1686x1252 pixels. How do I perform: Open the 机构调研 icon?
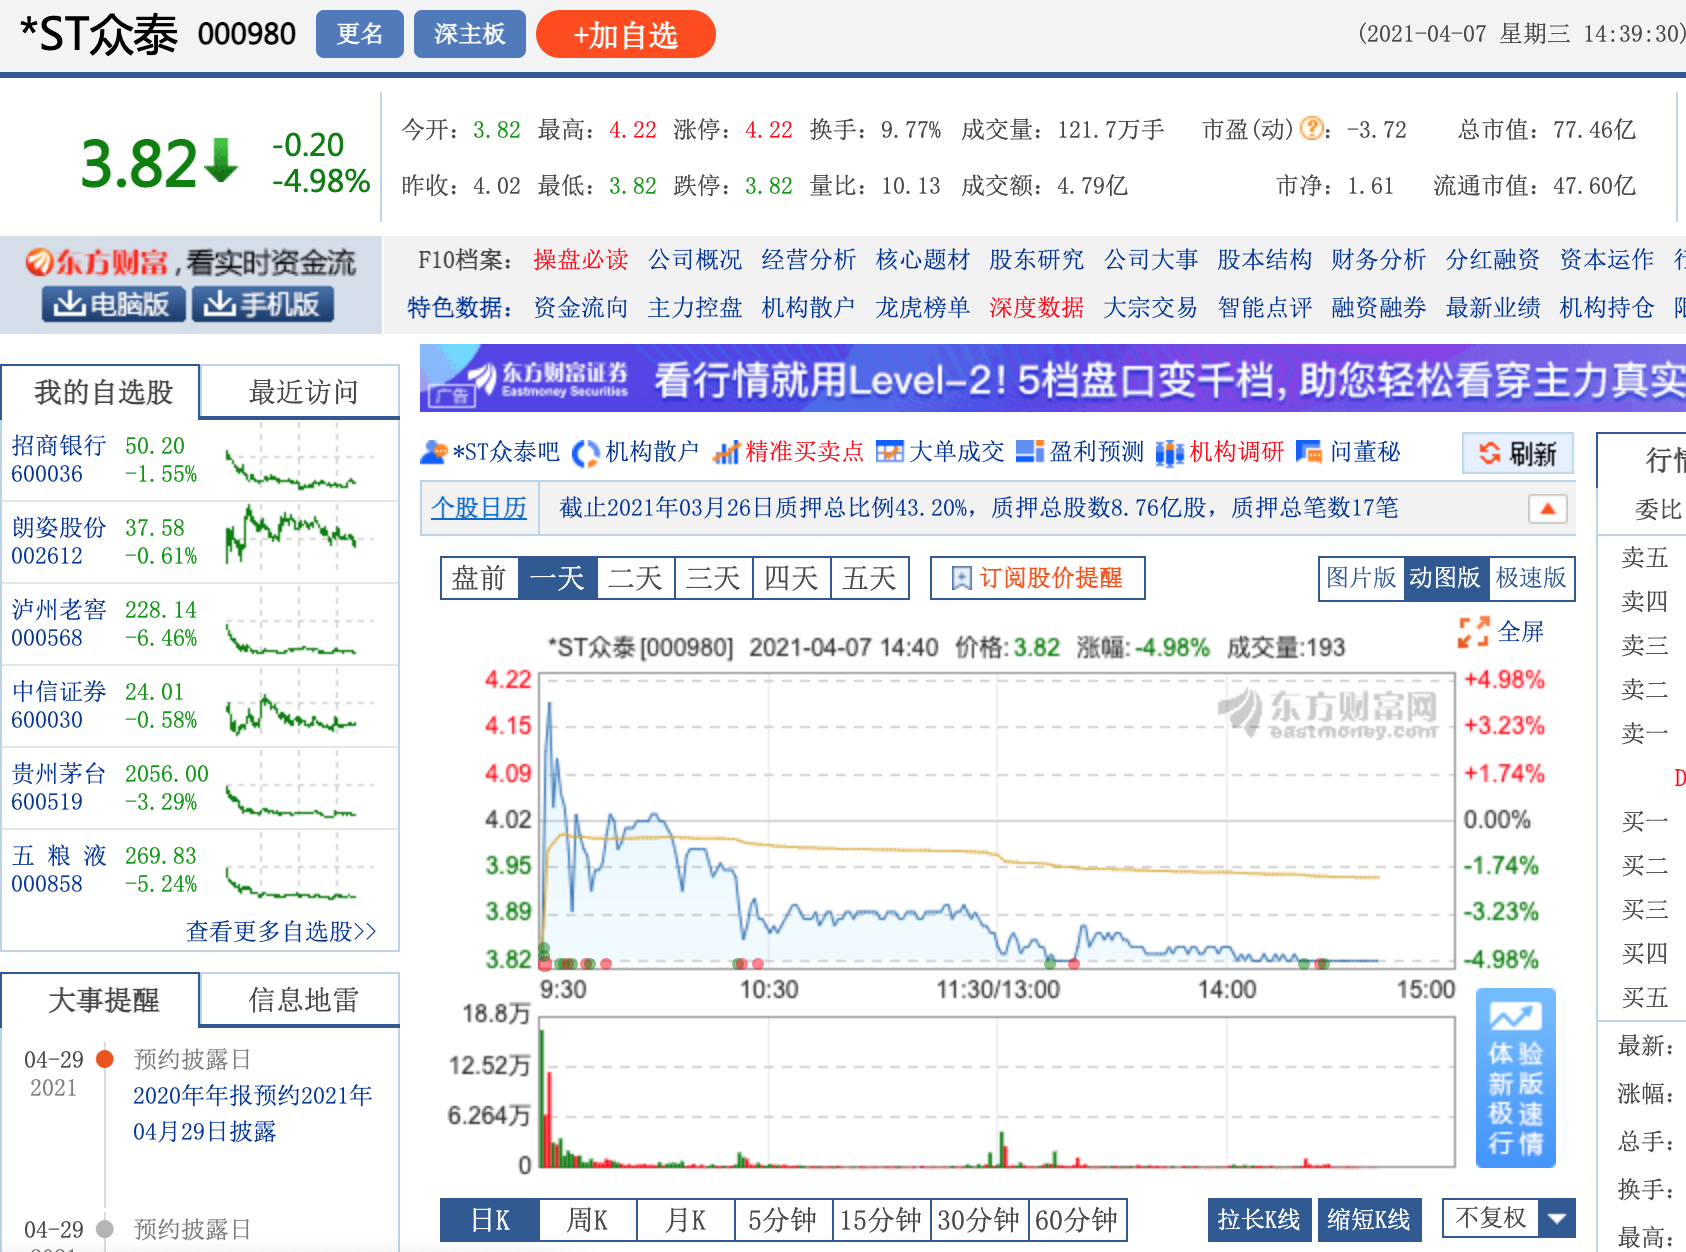(1170, 453)
